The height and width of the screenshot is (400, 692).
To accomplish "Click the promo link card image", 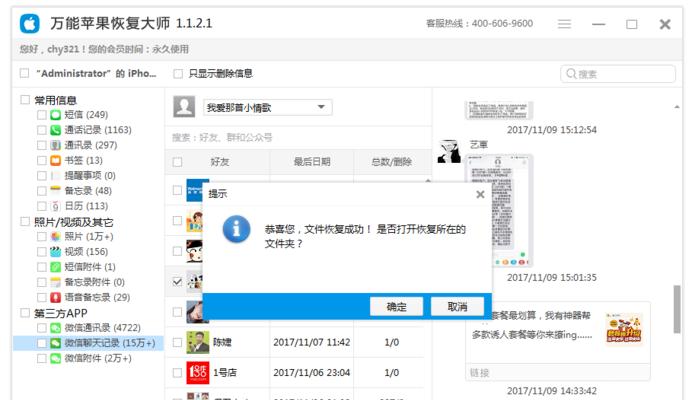I will [624, 328].
